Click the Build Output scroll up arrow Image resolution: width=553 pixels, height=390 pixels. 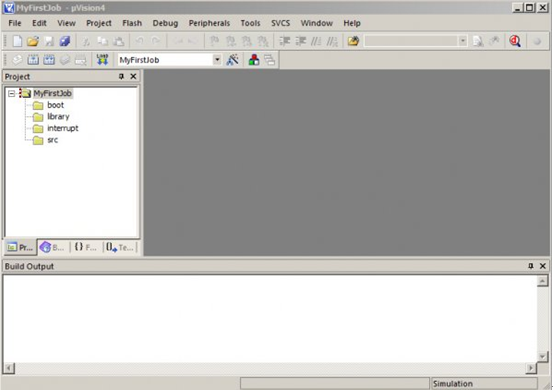542,281
